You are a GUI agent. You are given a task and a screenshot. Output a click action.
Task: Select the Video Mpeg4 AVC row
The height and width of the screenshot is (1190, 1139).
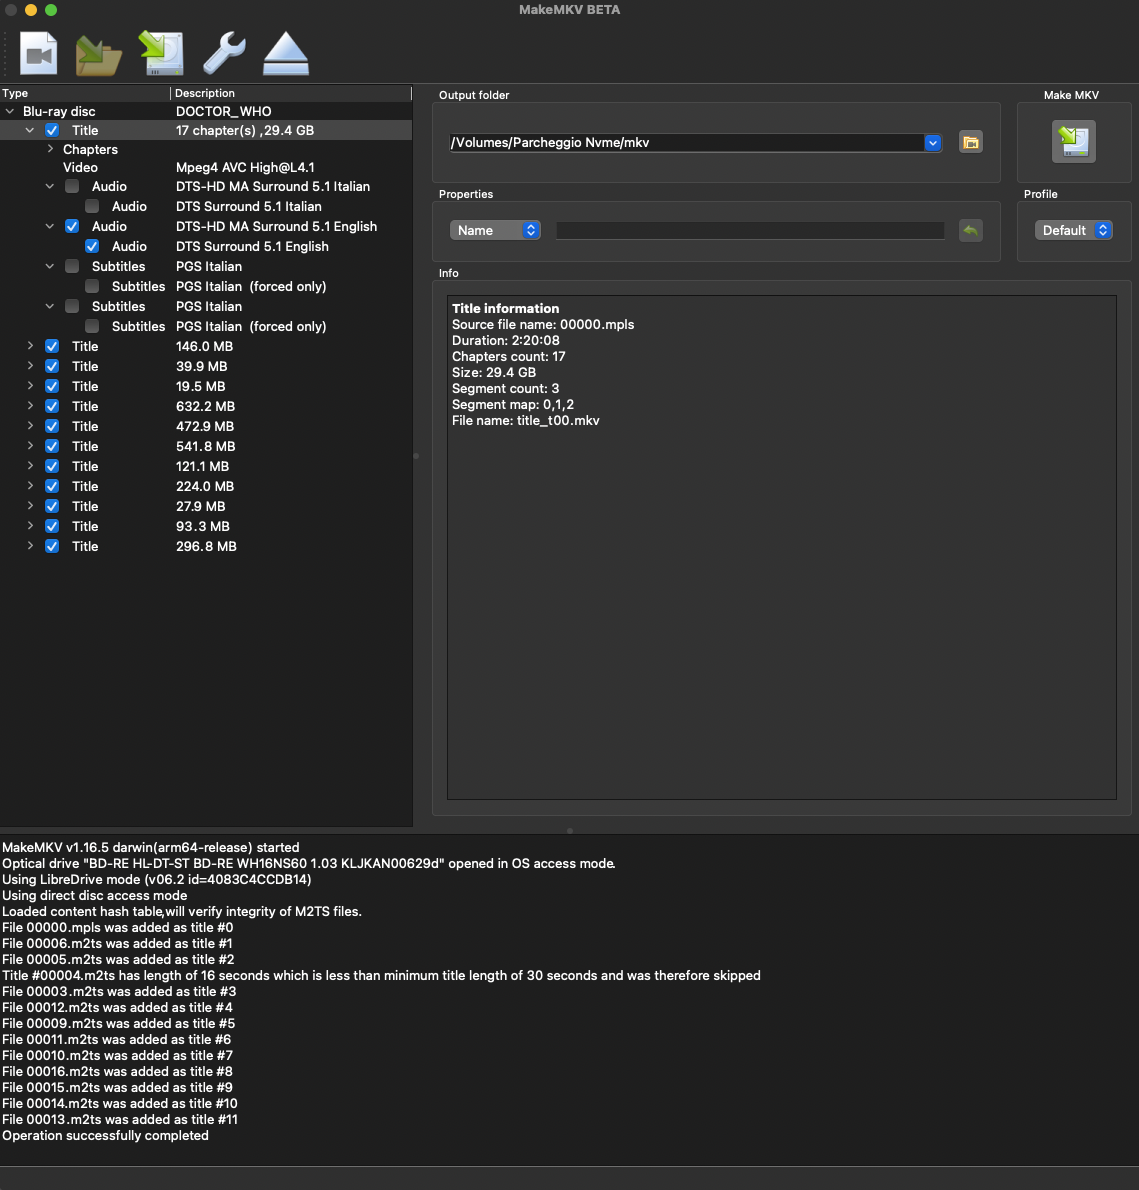[x=206, y=168]
